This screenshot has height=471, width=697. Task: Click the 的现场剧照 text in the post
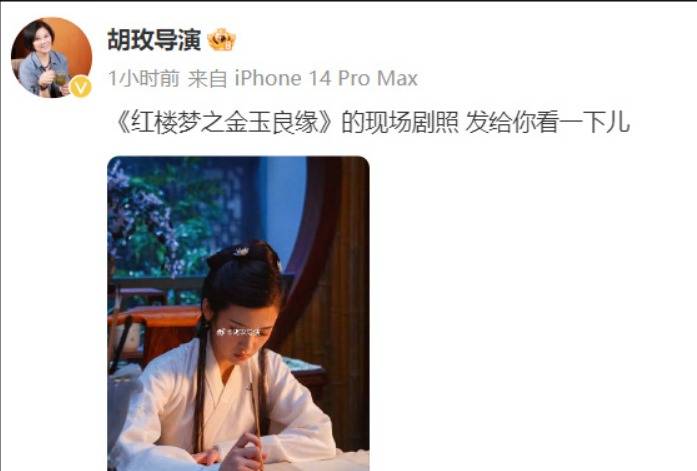[x=400, y=122]
